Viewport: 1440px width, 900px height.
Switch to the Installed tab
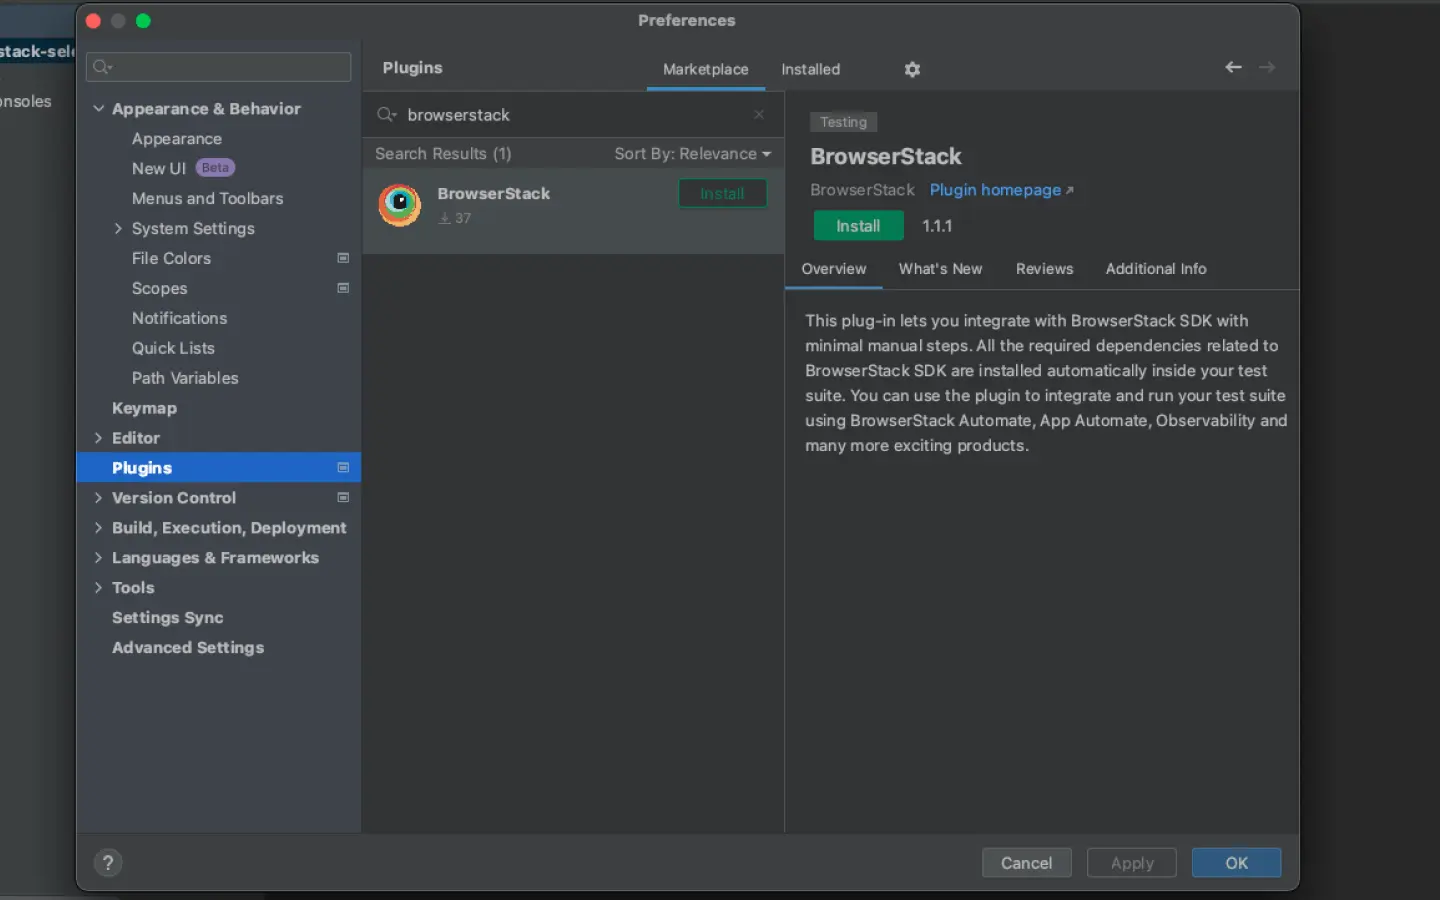click(x=810, y=69)
